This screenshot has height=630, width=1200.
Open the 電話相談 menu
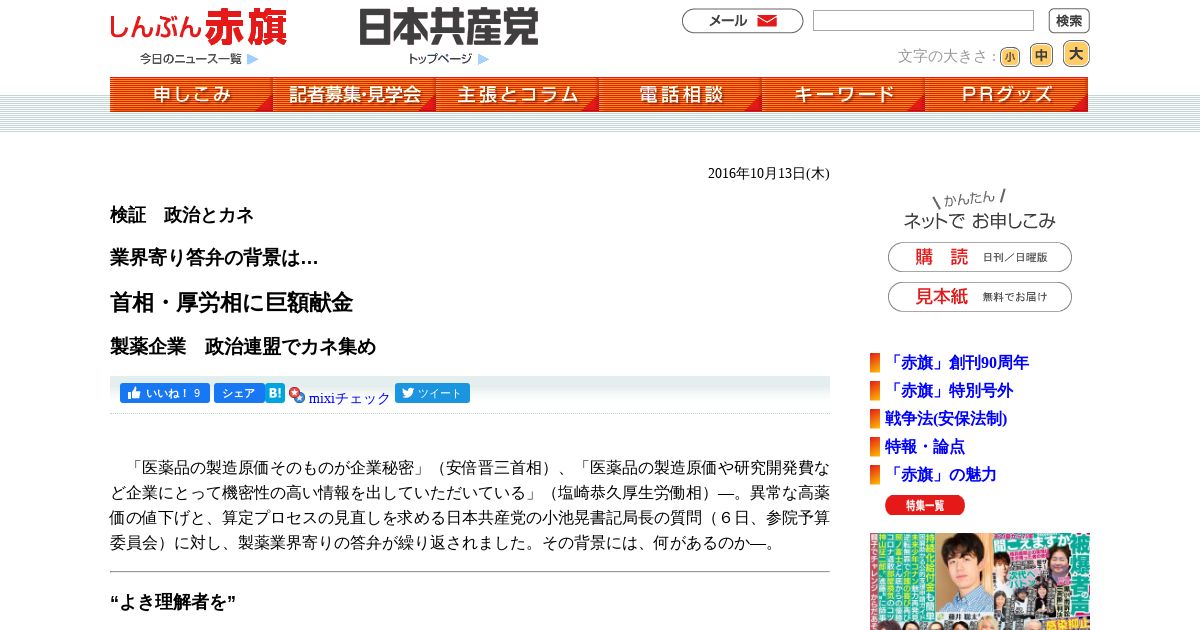680,95
